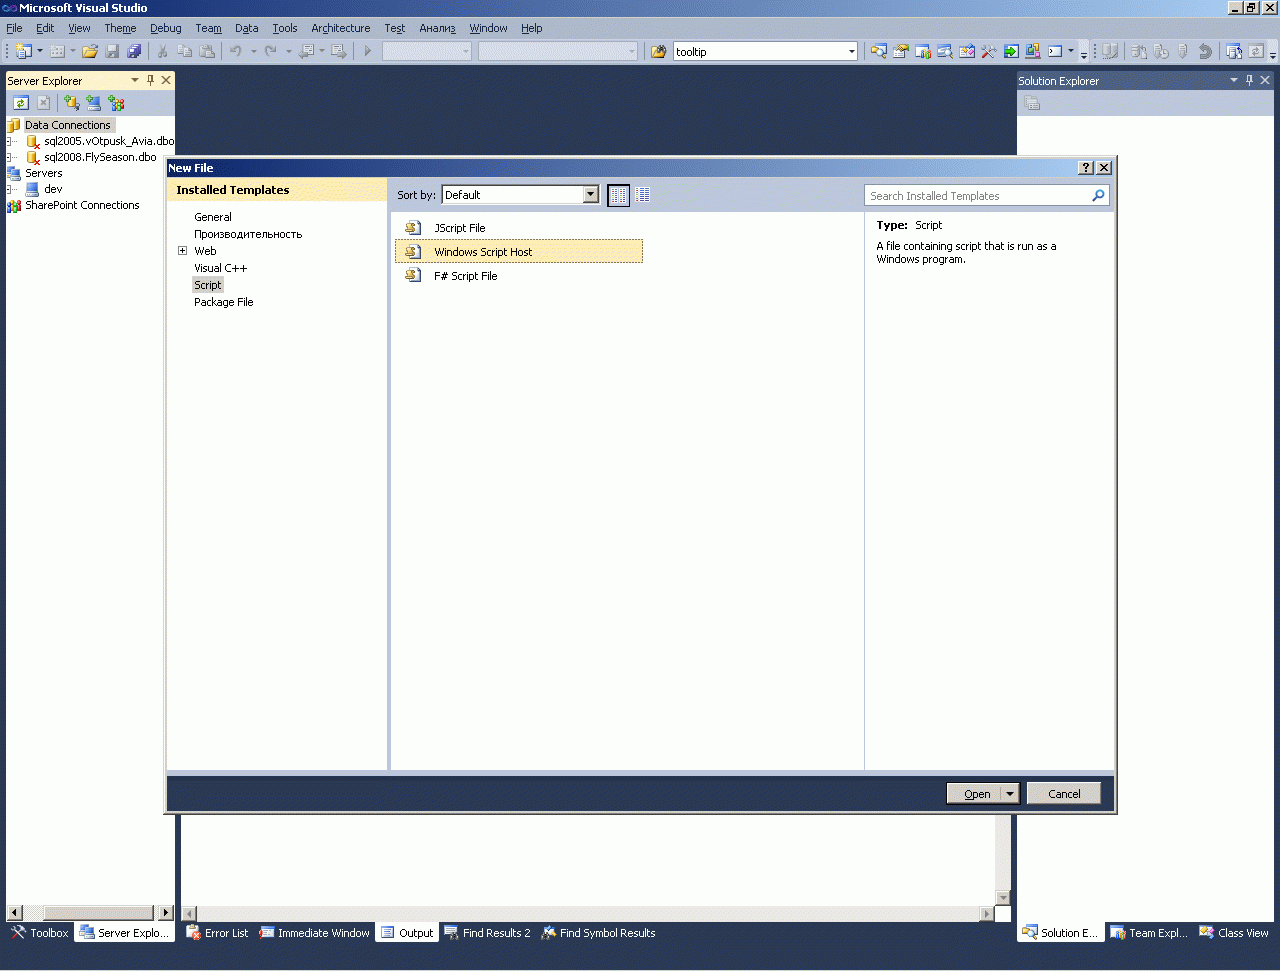The image size is (1280, 972).
Task: Open the File menu
Action: [14, 28]
